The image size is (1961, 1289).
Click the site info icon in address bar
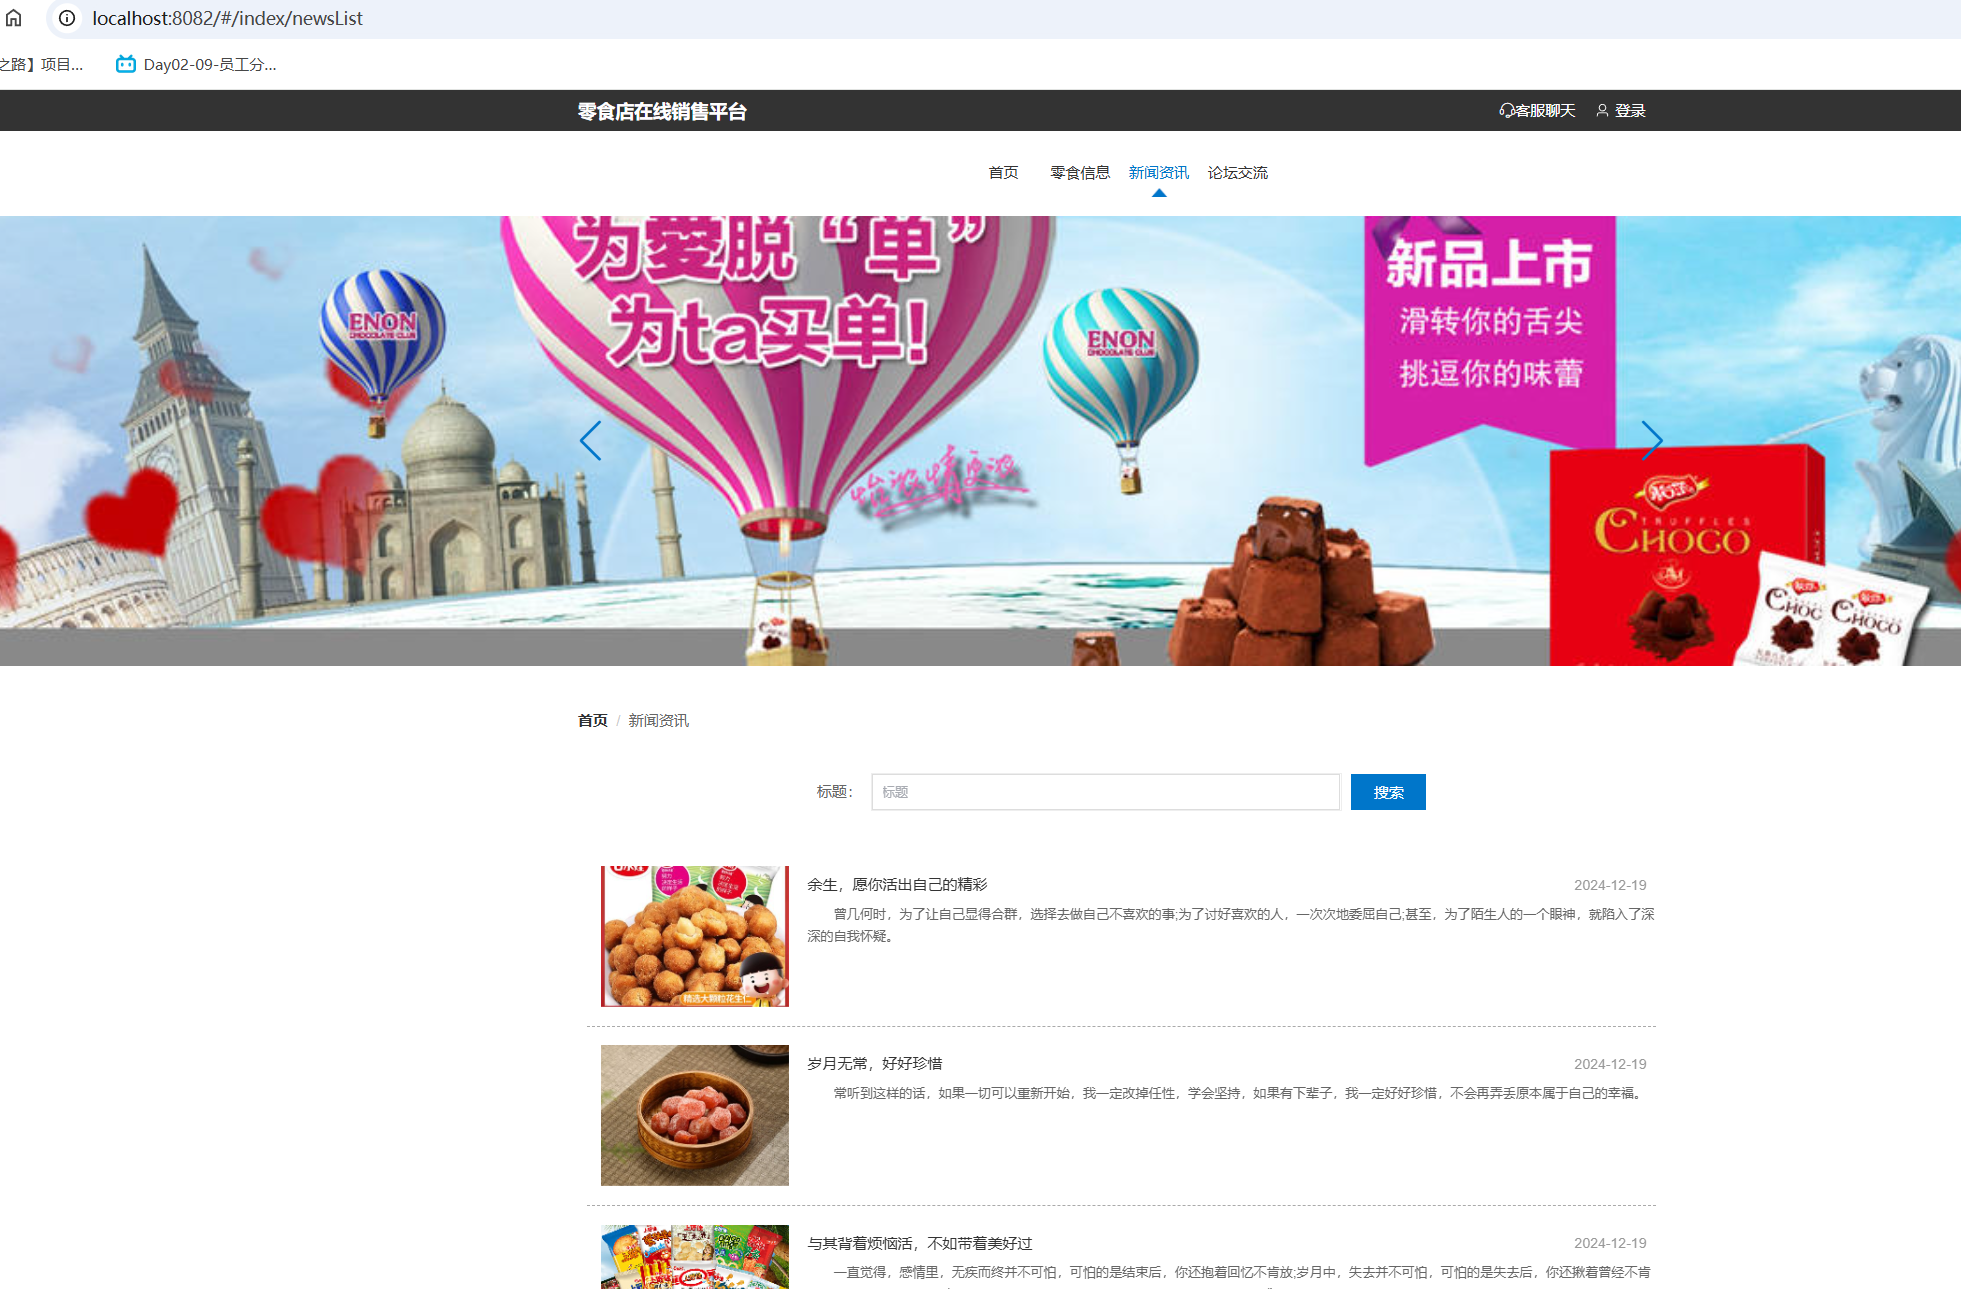[x=67, y=18]
